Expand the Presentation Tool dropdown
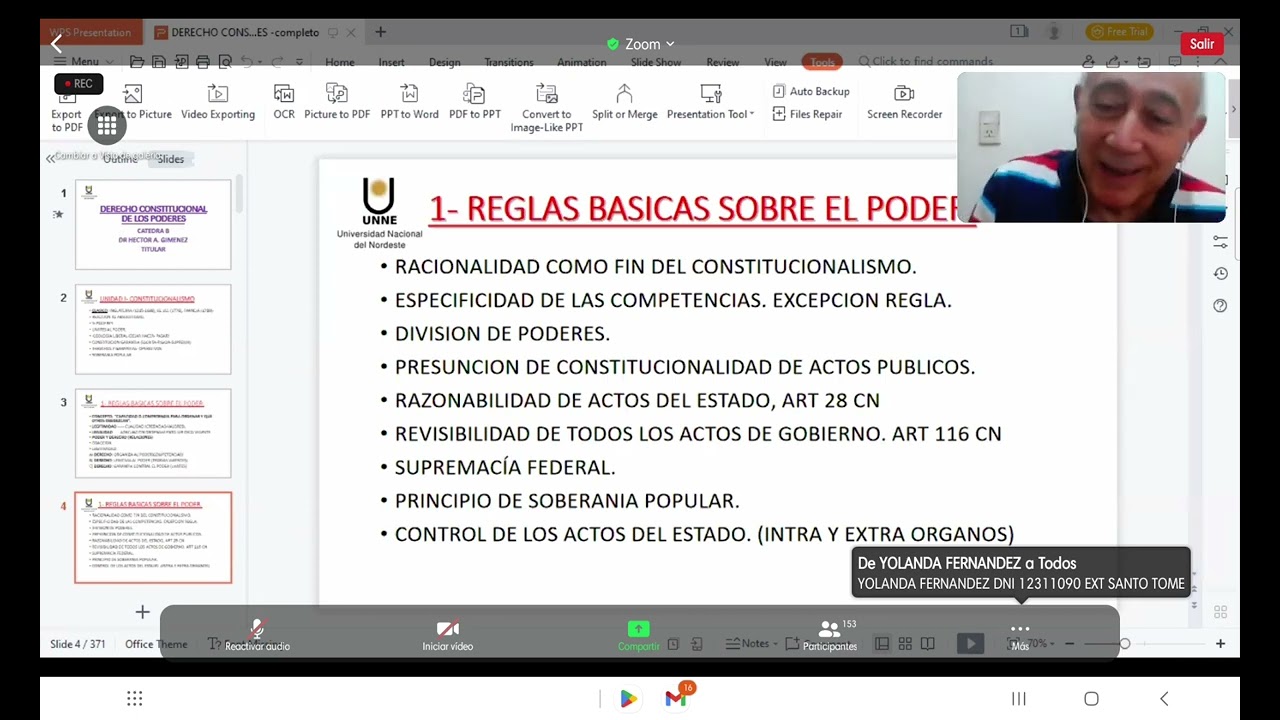This screenshot has width=1280, height=720. click(711, 102)
